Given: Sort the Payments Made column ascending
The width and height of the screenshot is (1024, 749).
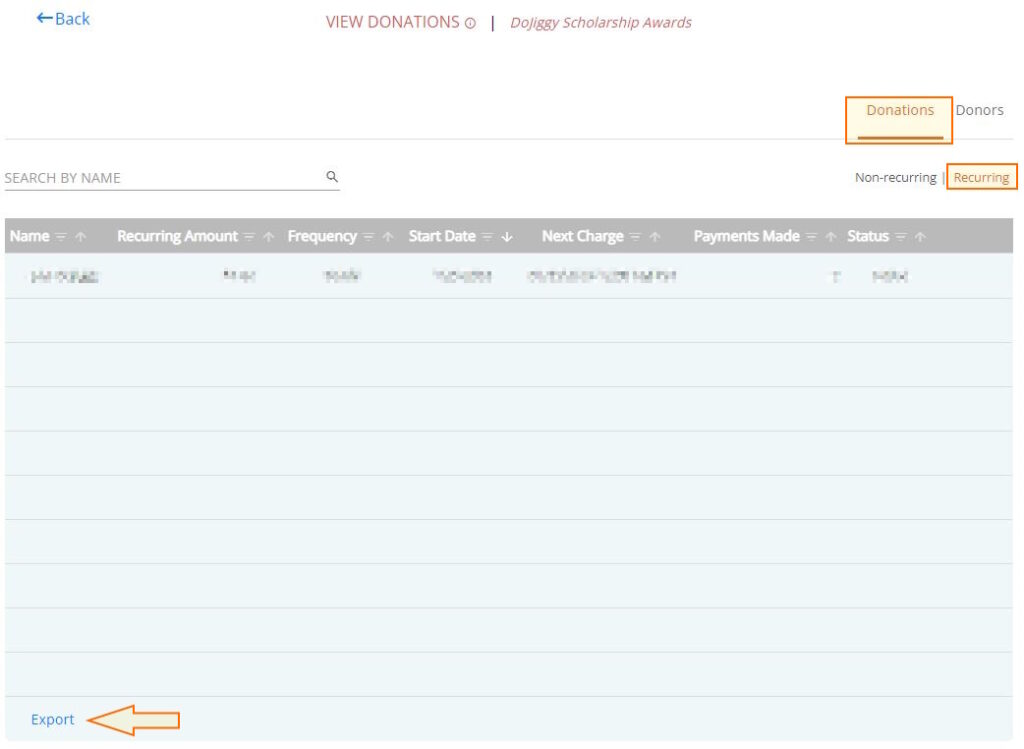Looking at the screenshot, I should [829, 236].
